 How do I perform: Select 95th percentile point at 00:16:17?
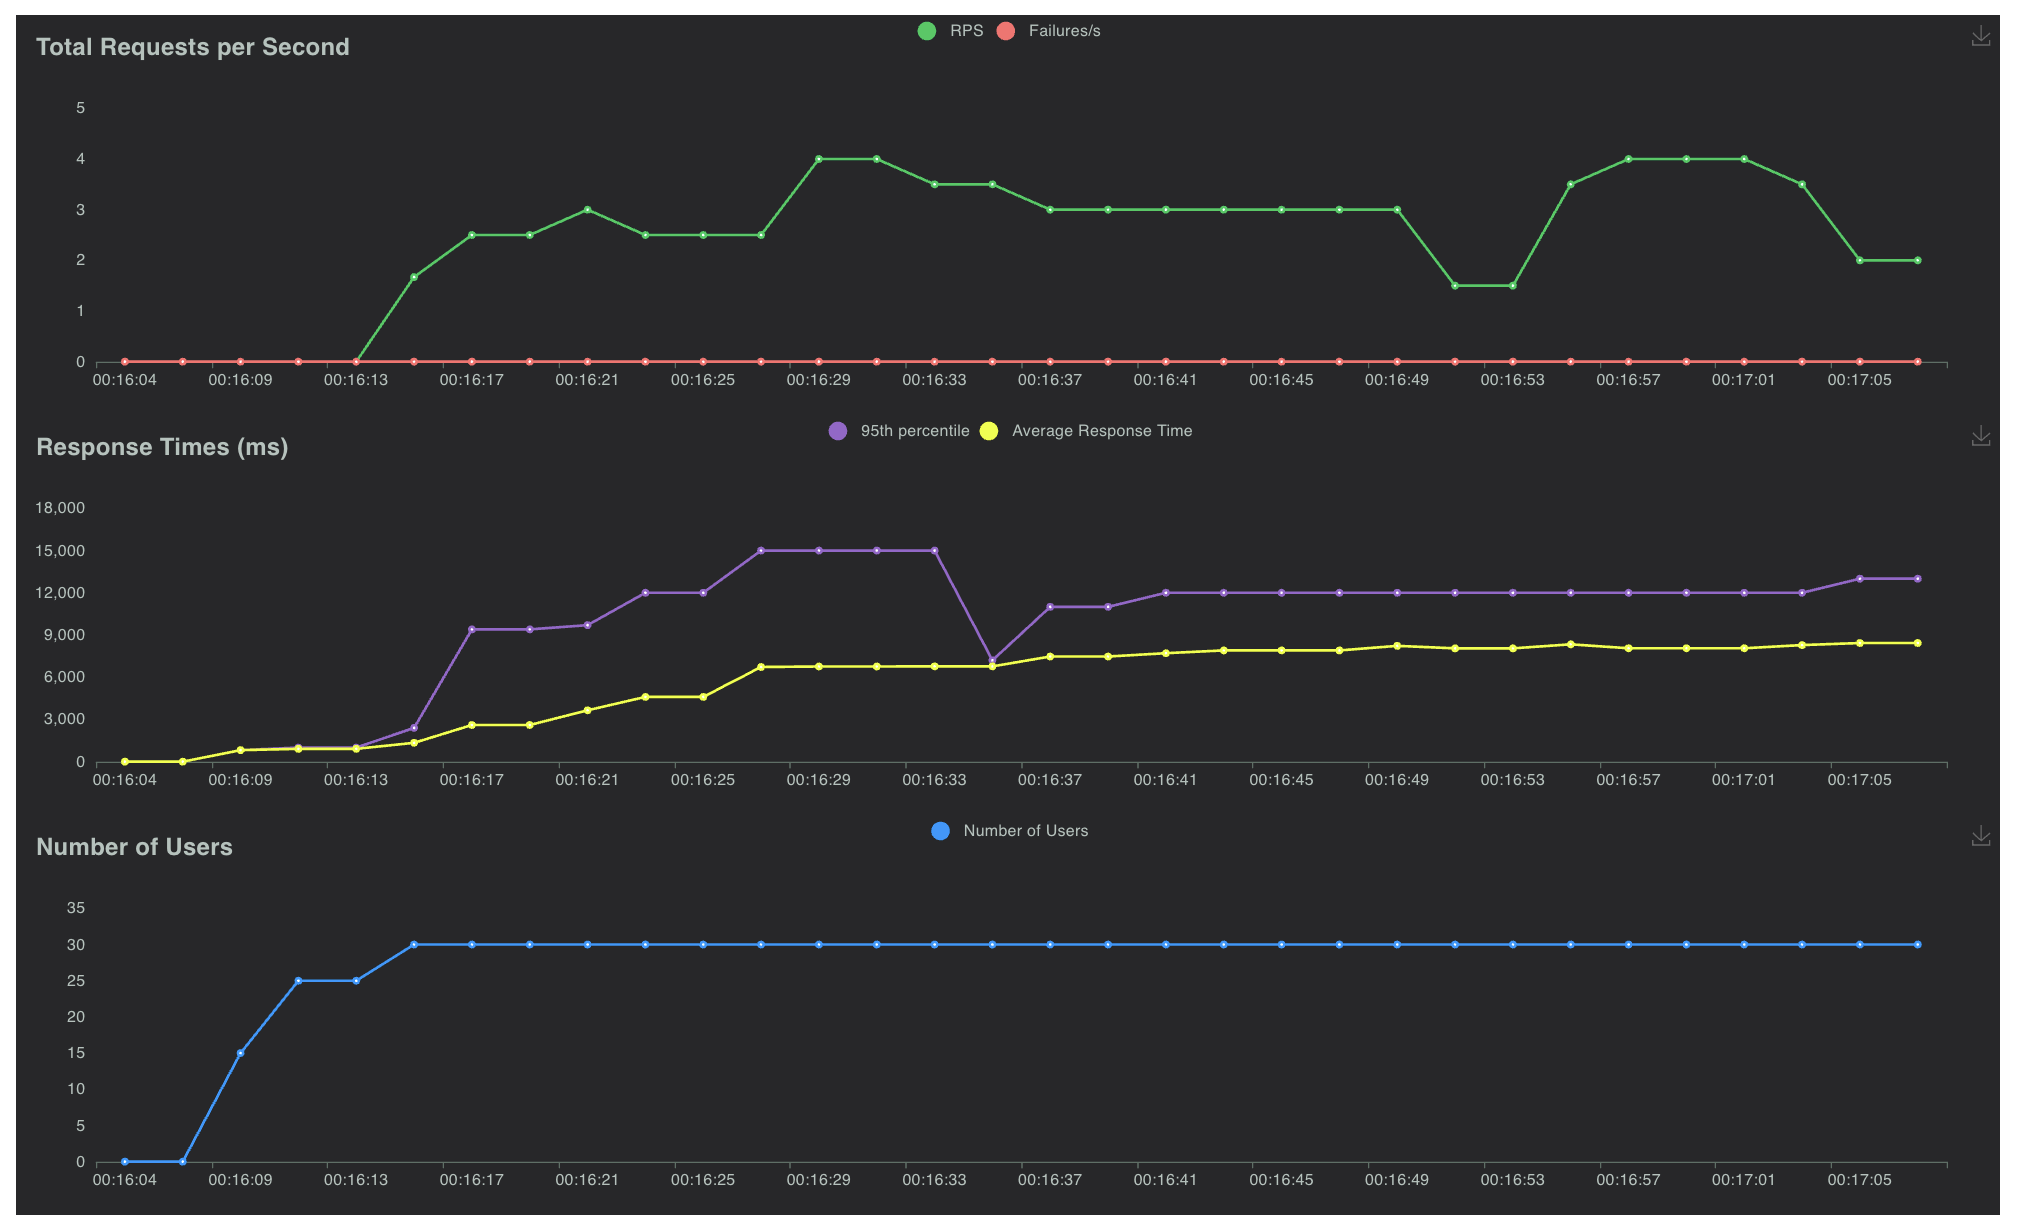[x=472, y=629]
